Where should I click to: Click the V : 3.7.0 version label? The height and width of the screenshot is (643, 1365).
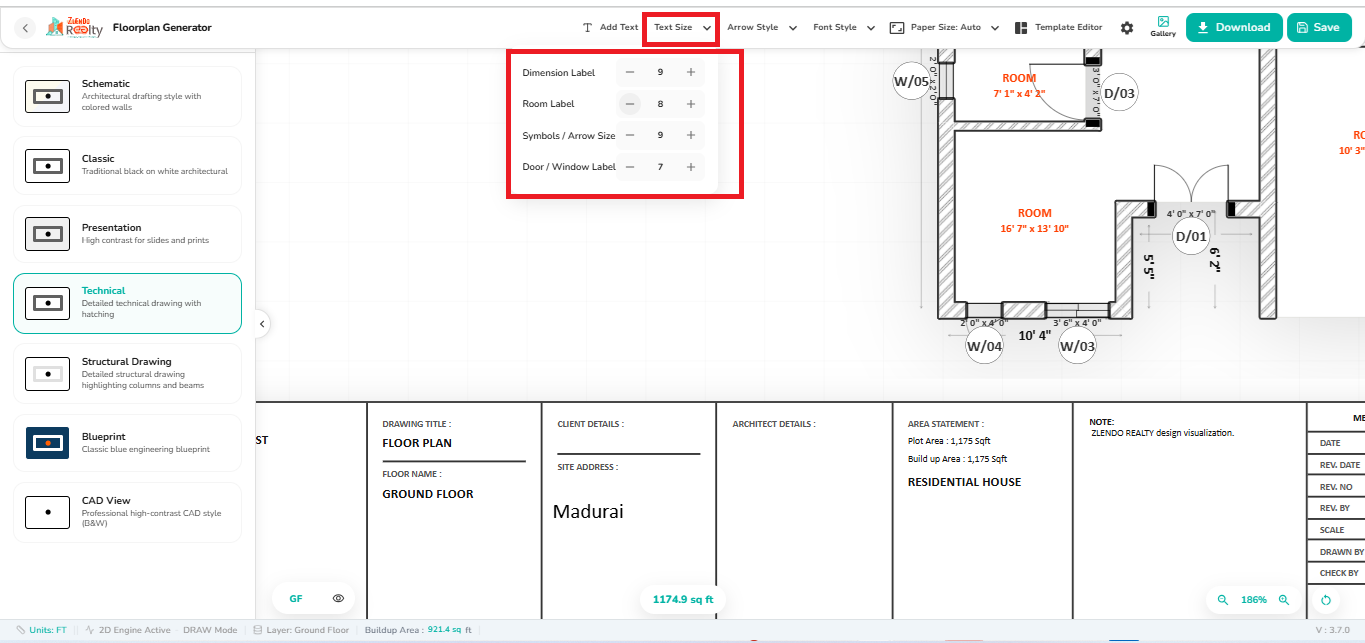click(x=1334, y=630)
